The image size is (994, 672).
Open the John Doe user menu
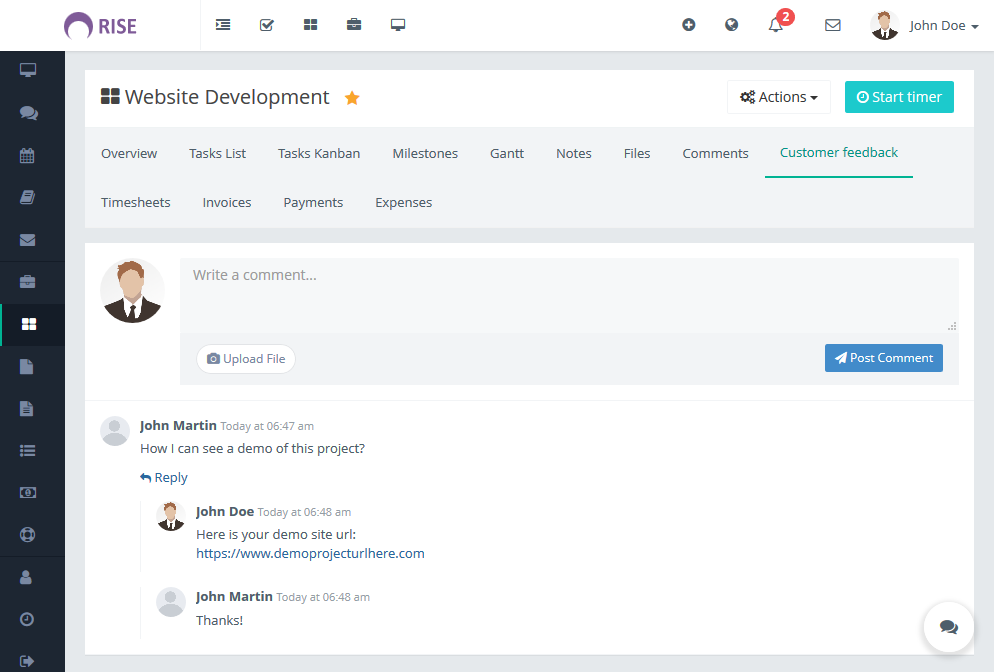coord(925,25)
